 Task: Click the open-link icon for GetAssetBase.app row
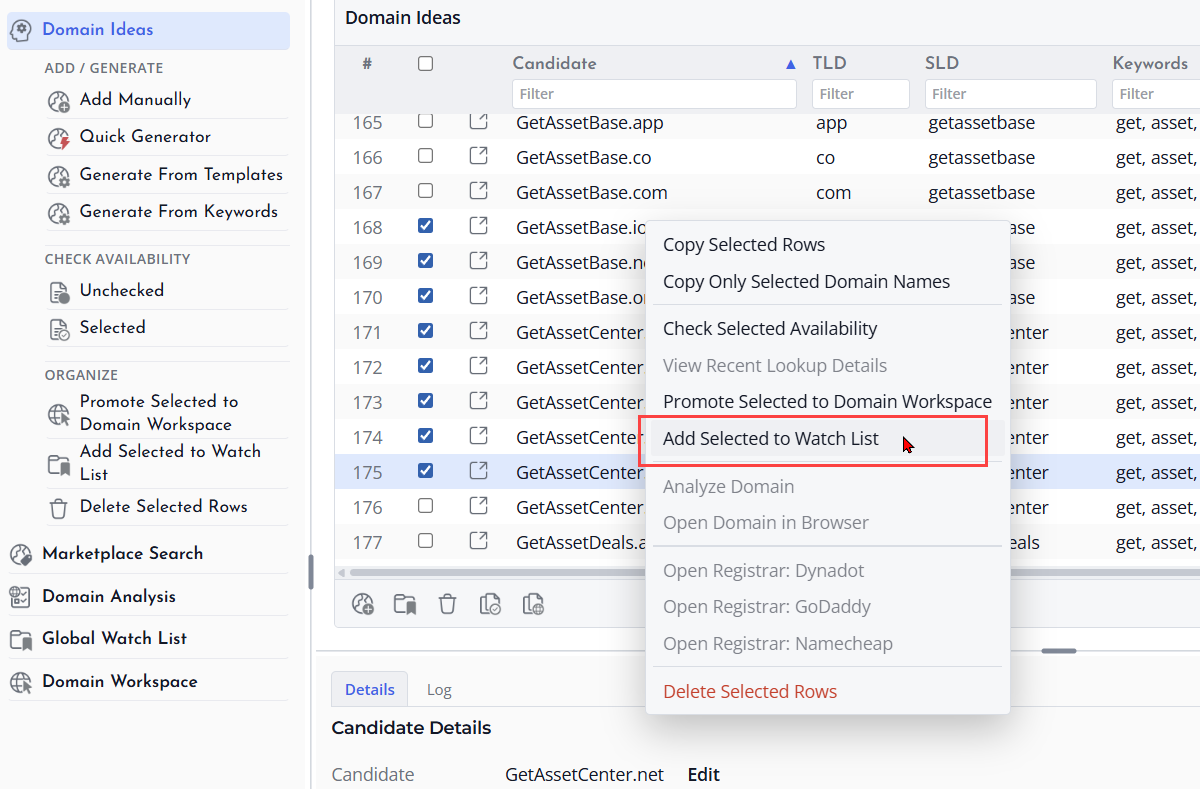coord(479,122)
